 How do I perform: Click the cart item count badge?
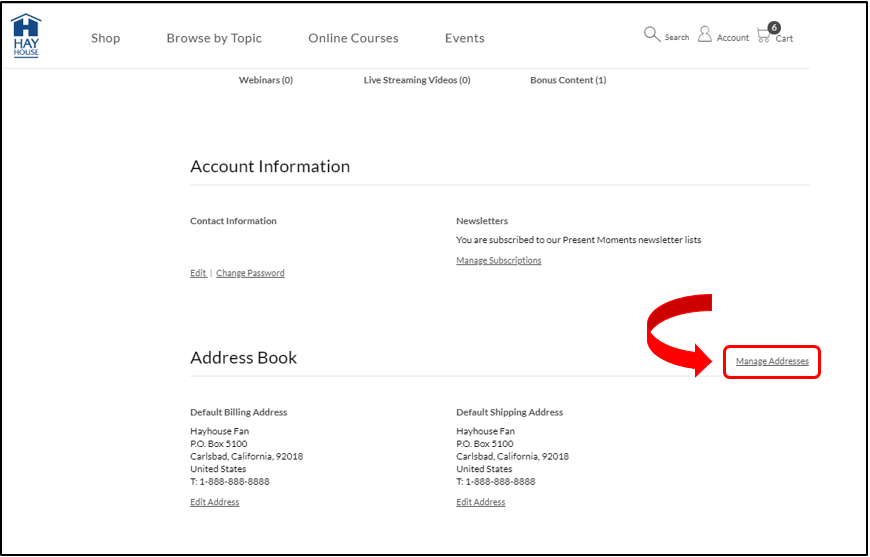774,28
